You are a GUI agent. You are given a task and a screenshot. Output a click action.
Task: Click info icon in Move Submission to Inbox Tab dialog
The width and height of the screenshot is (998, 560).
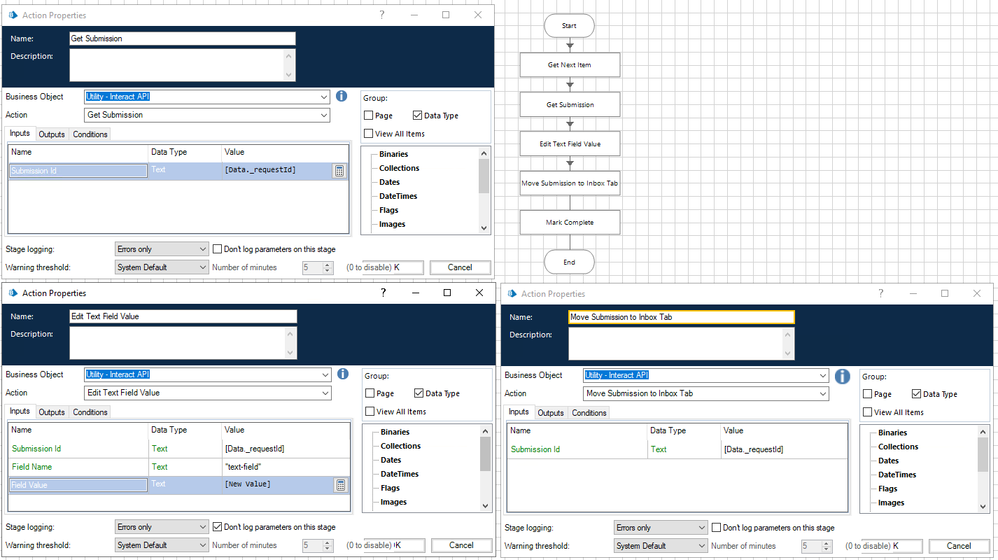click(842, 376)
